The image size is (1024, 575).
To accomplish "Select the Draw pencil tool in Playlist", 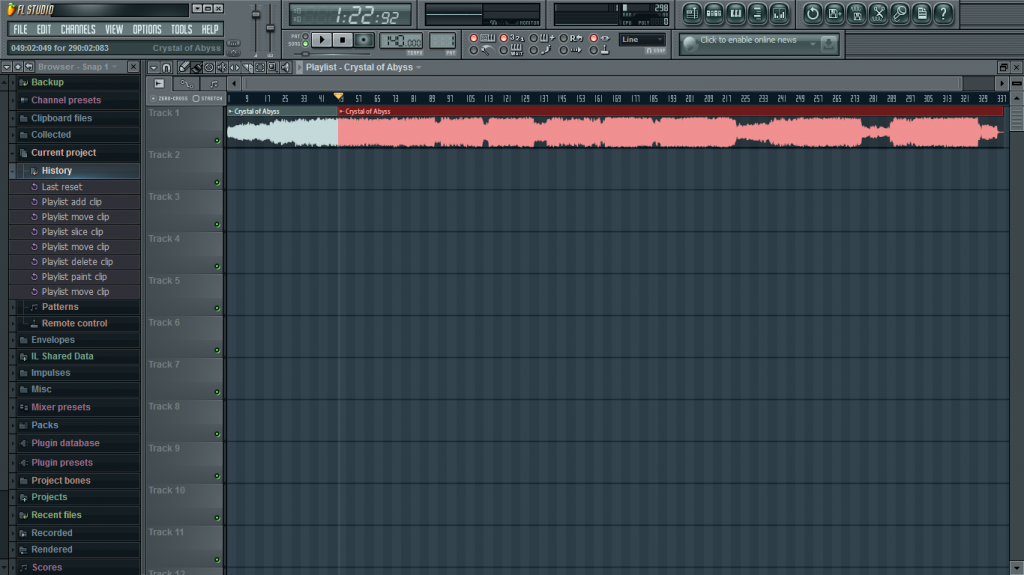I will click(184, 67).
